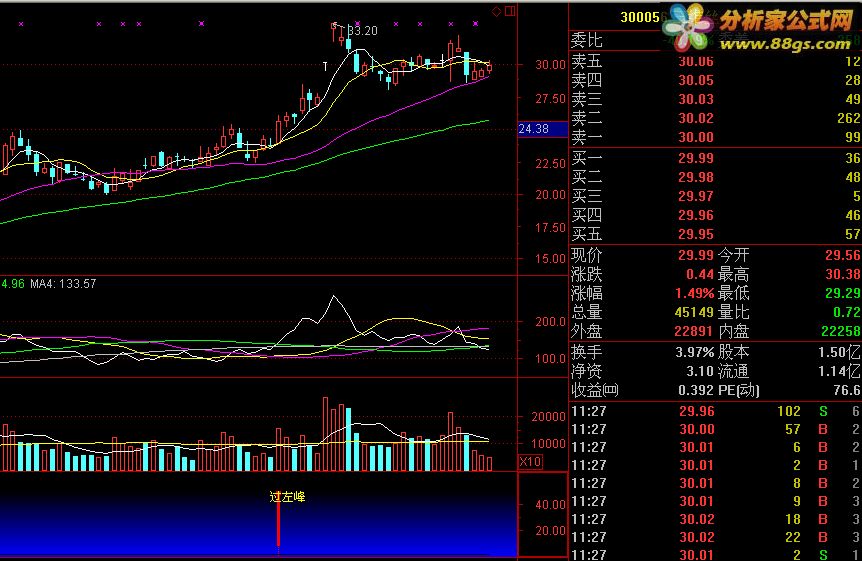
Task: Click the 收益(四) value 0.392
Action: pyautogui.click(x=695, y=390)
